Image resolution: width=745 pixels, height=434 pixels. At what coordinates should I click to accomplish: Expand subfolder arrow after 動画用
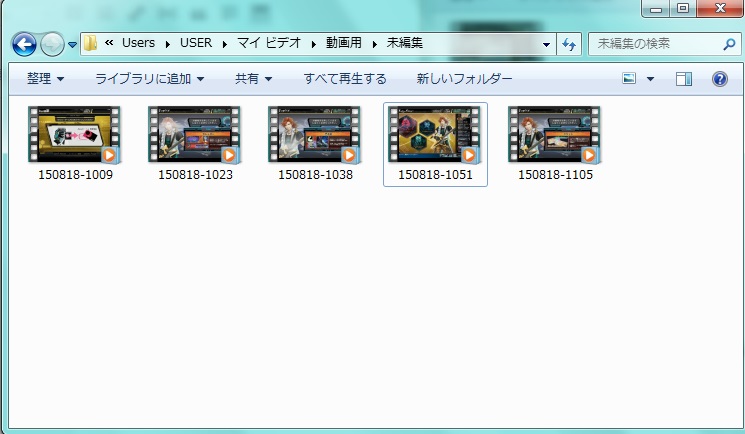pos(375,44)
